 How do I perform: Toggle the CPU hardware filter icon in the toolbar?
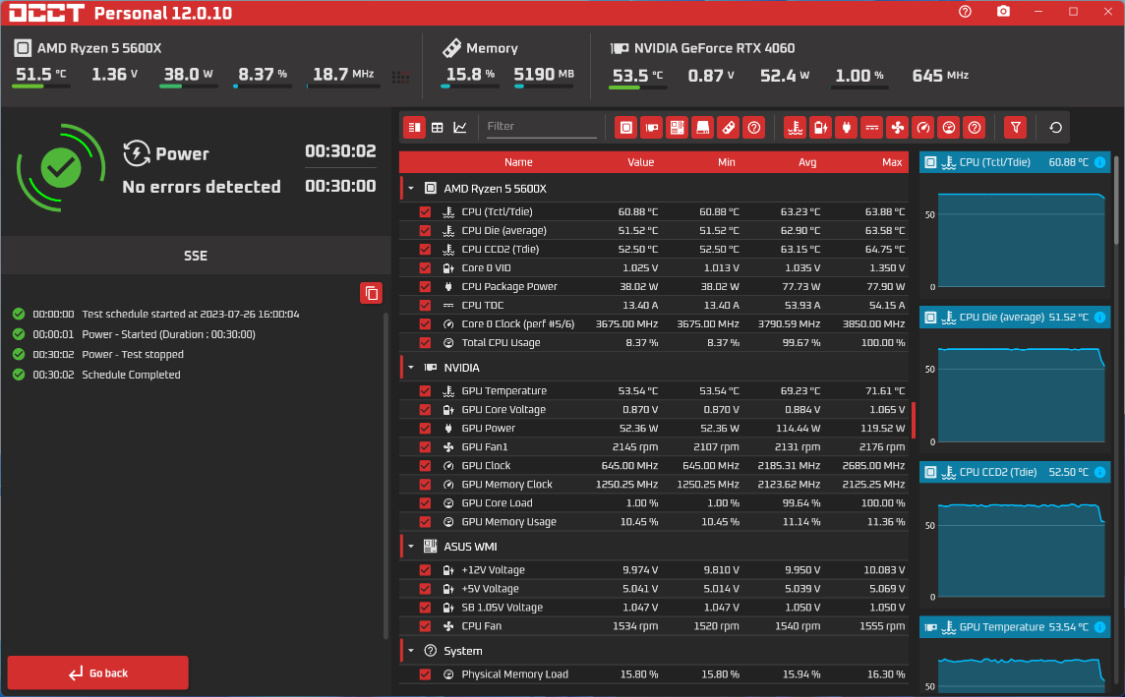pos(626,128)
